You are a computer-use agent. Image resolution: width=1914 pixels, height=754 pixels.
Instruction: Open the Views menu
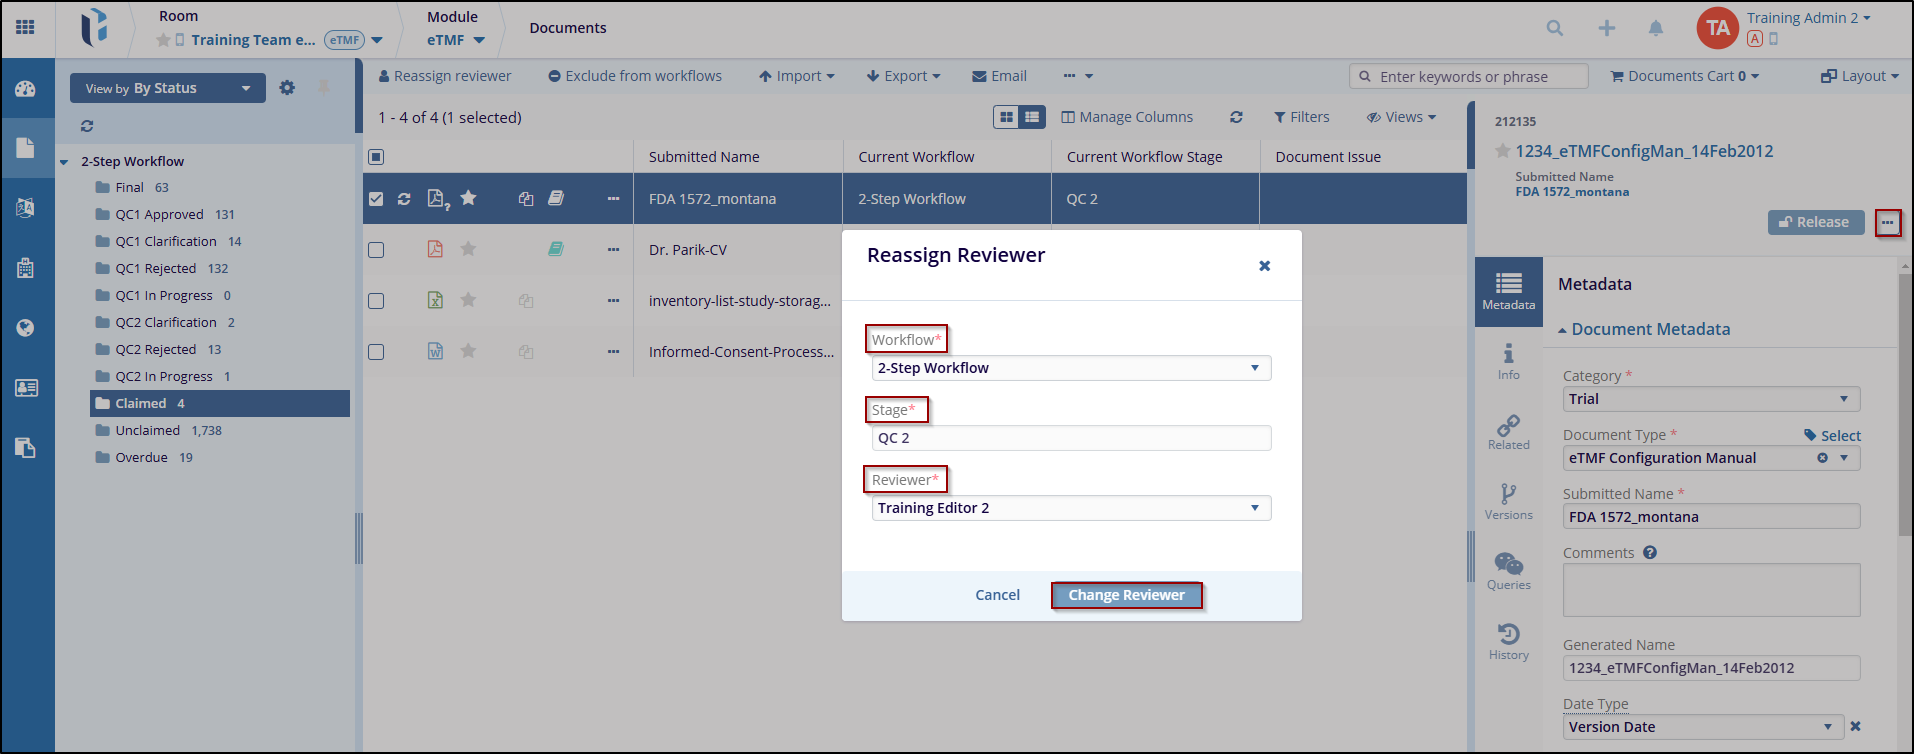[1402, 117]
